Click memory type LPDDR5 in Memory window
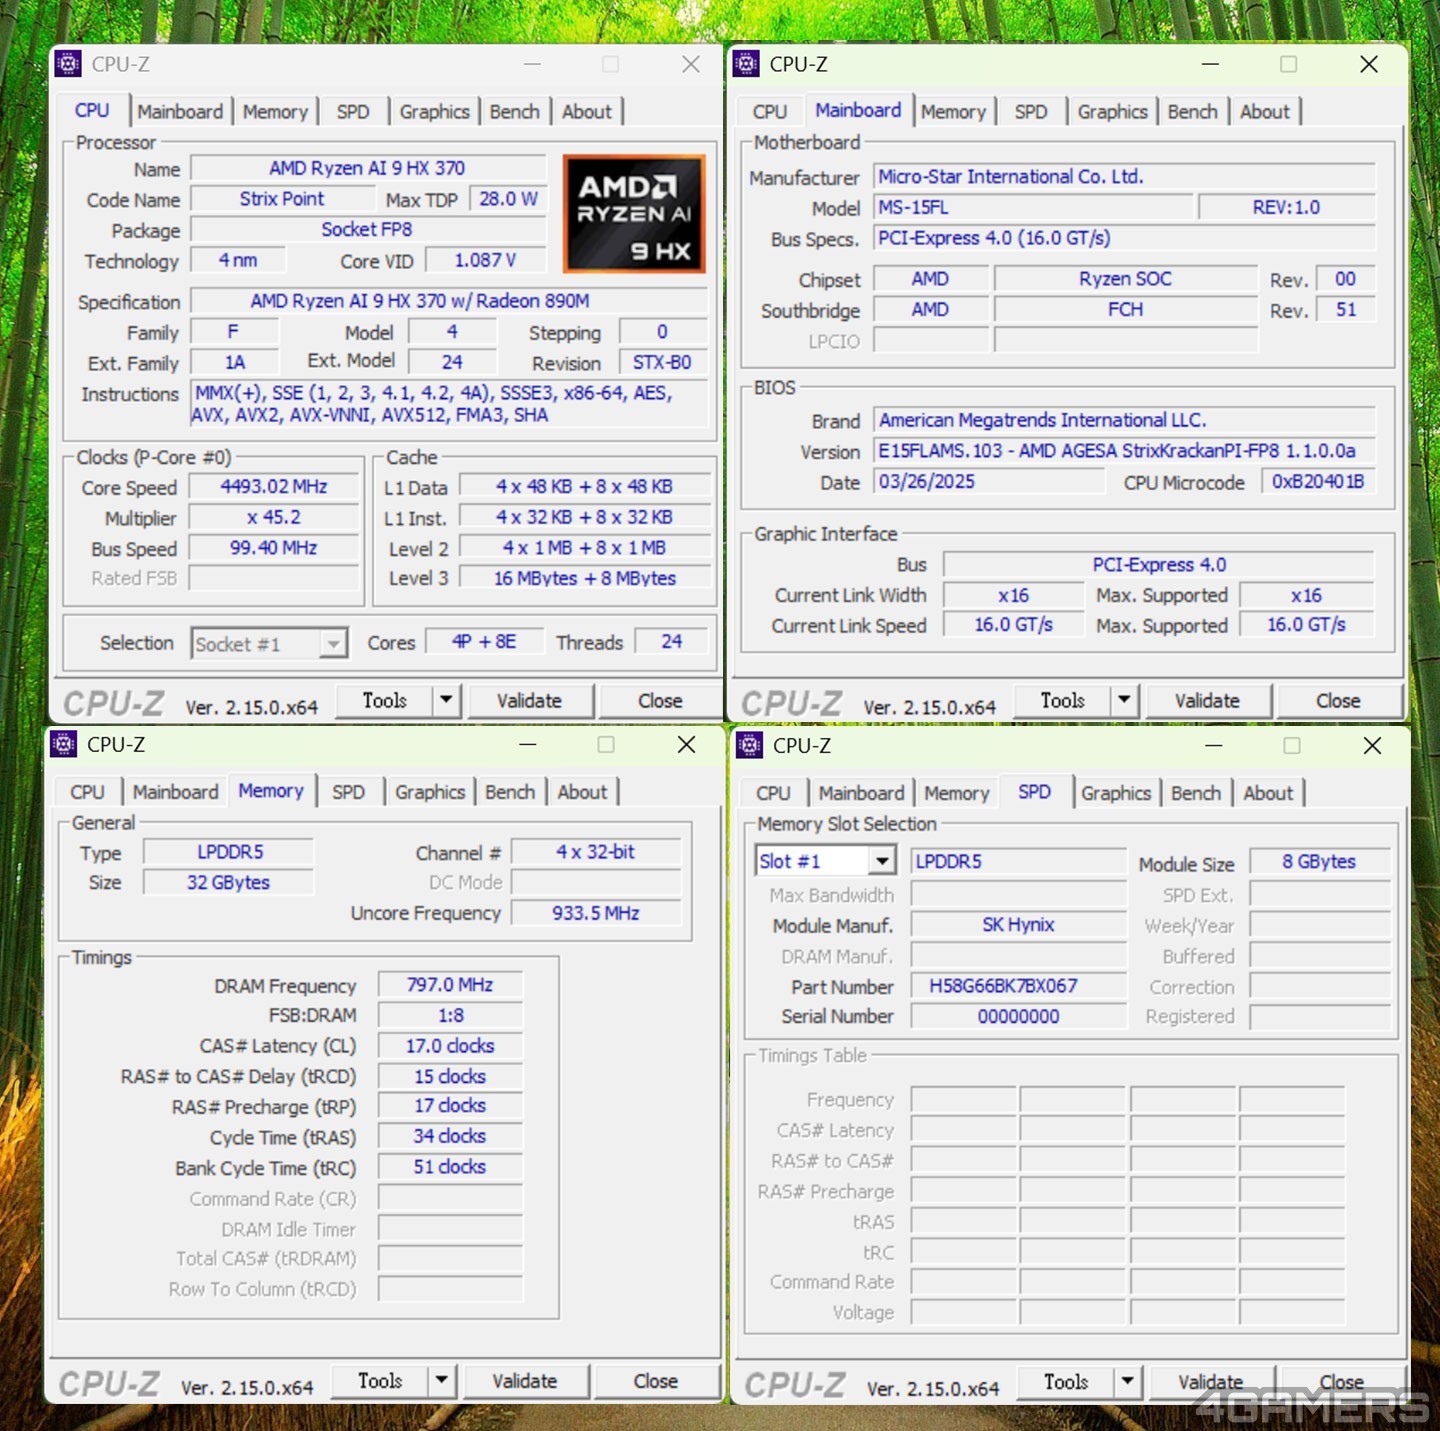This screenshot has width=1440, height=1431. (229, 852)
